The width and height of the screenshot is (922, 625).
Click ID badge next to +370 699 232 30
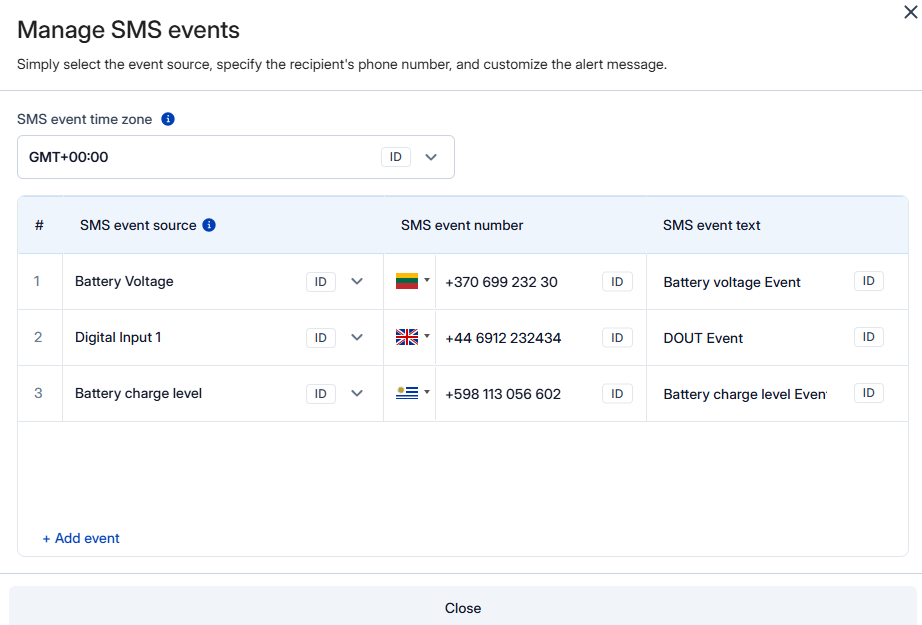[x=617, y=282]
